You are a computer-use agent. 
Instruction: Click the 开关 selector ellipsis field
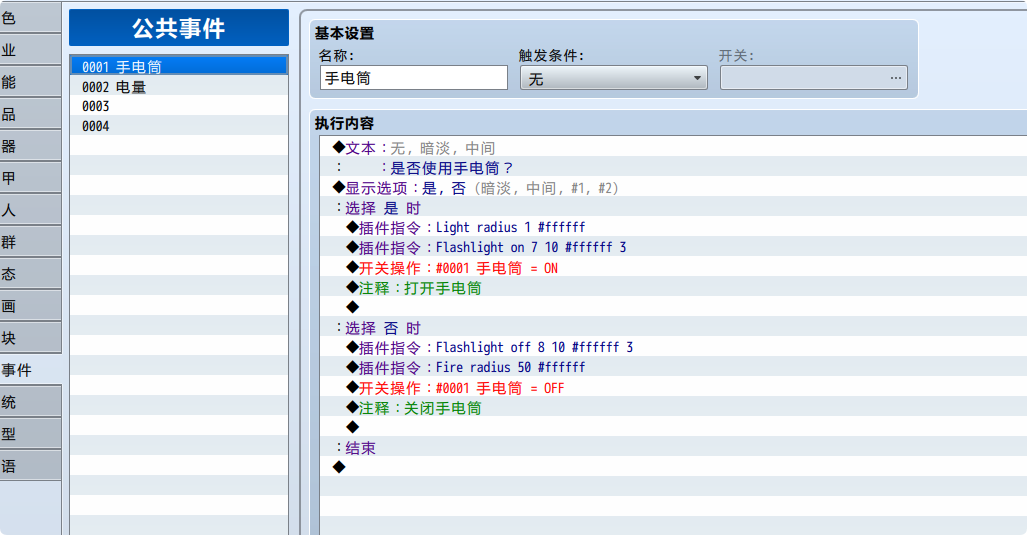pyautogui.click(x=813, y=78)
